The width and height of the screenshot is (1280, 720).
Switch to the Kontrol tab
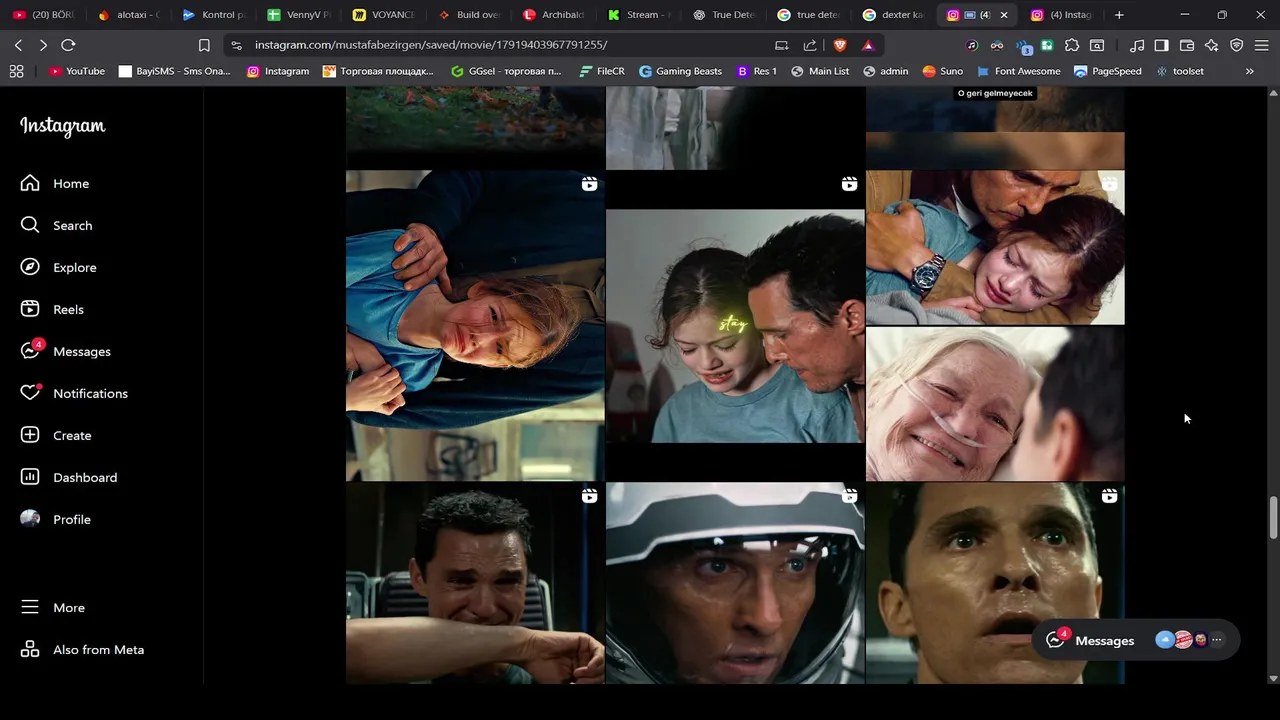tap(215, 15)
